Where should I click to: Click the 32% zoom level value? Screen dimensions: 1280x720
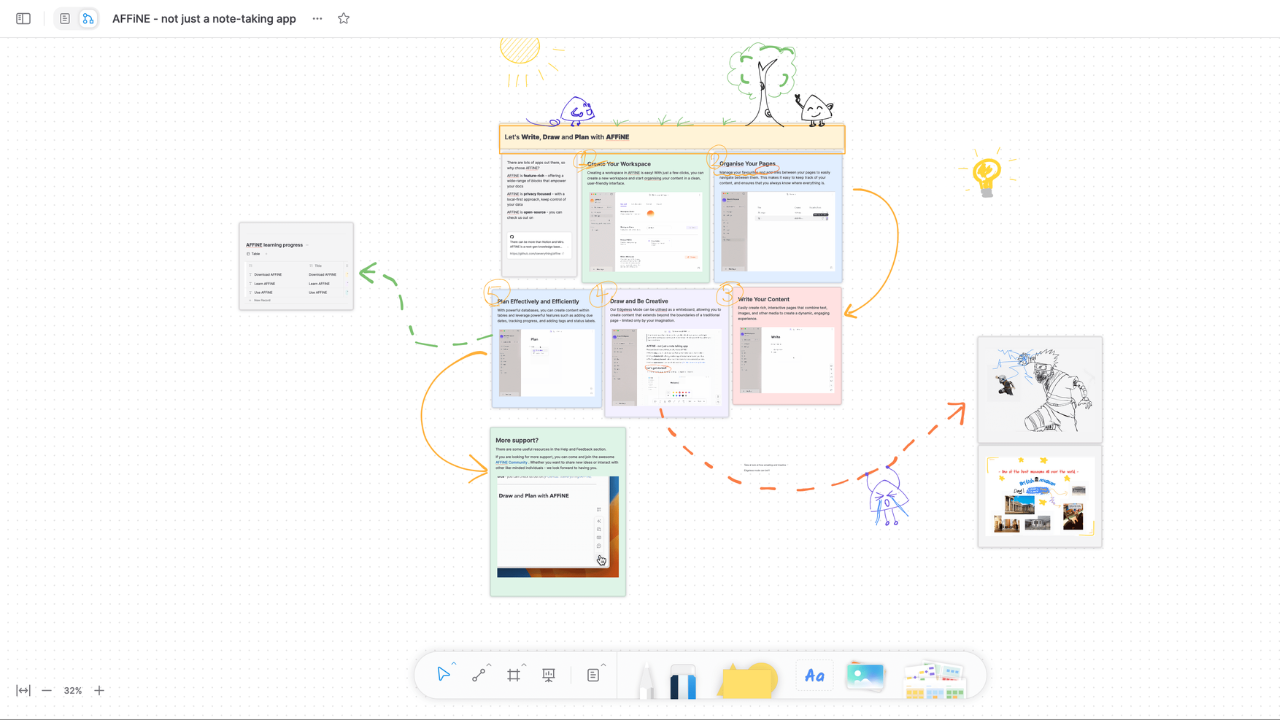(73, 690)
